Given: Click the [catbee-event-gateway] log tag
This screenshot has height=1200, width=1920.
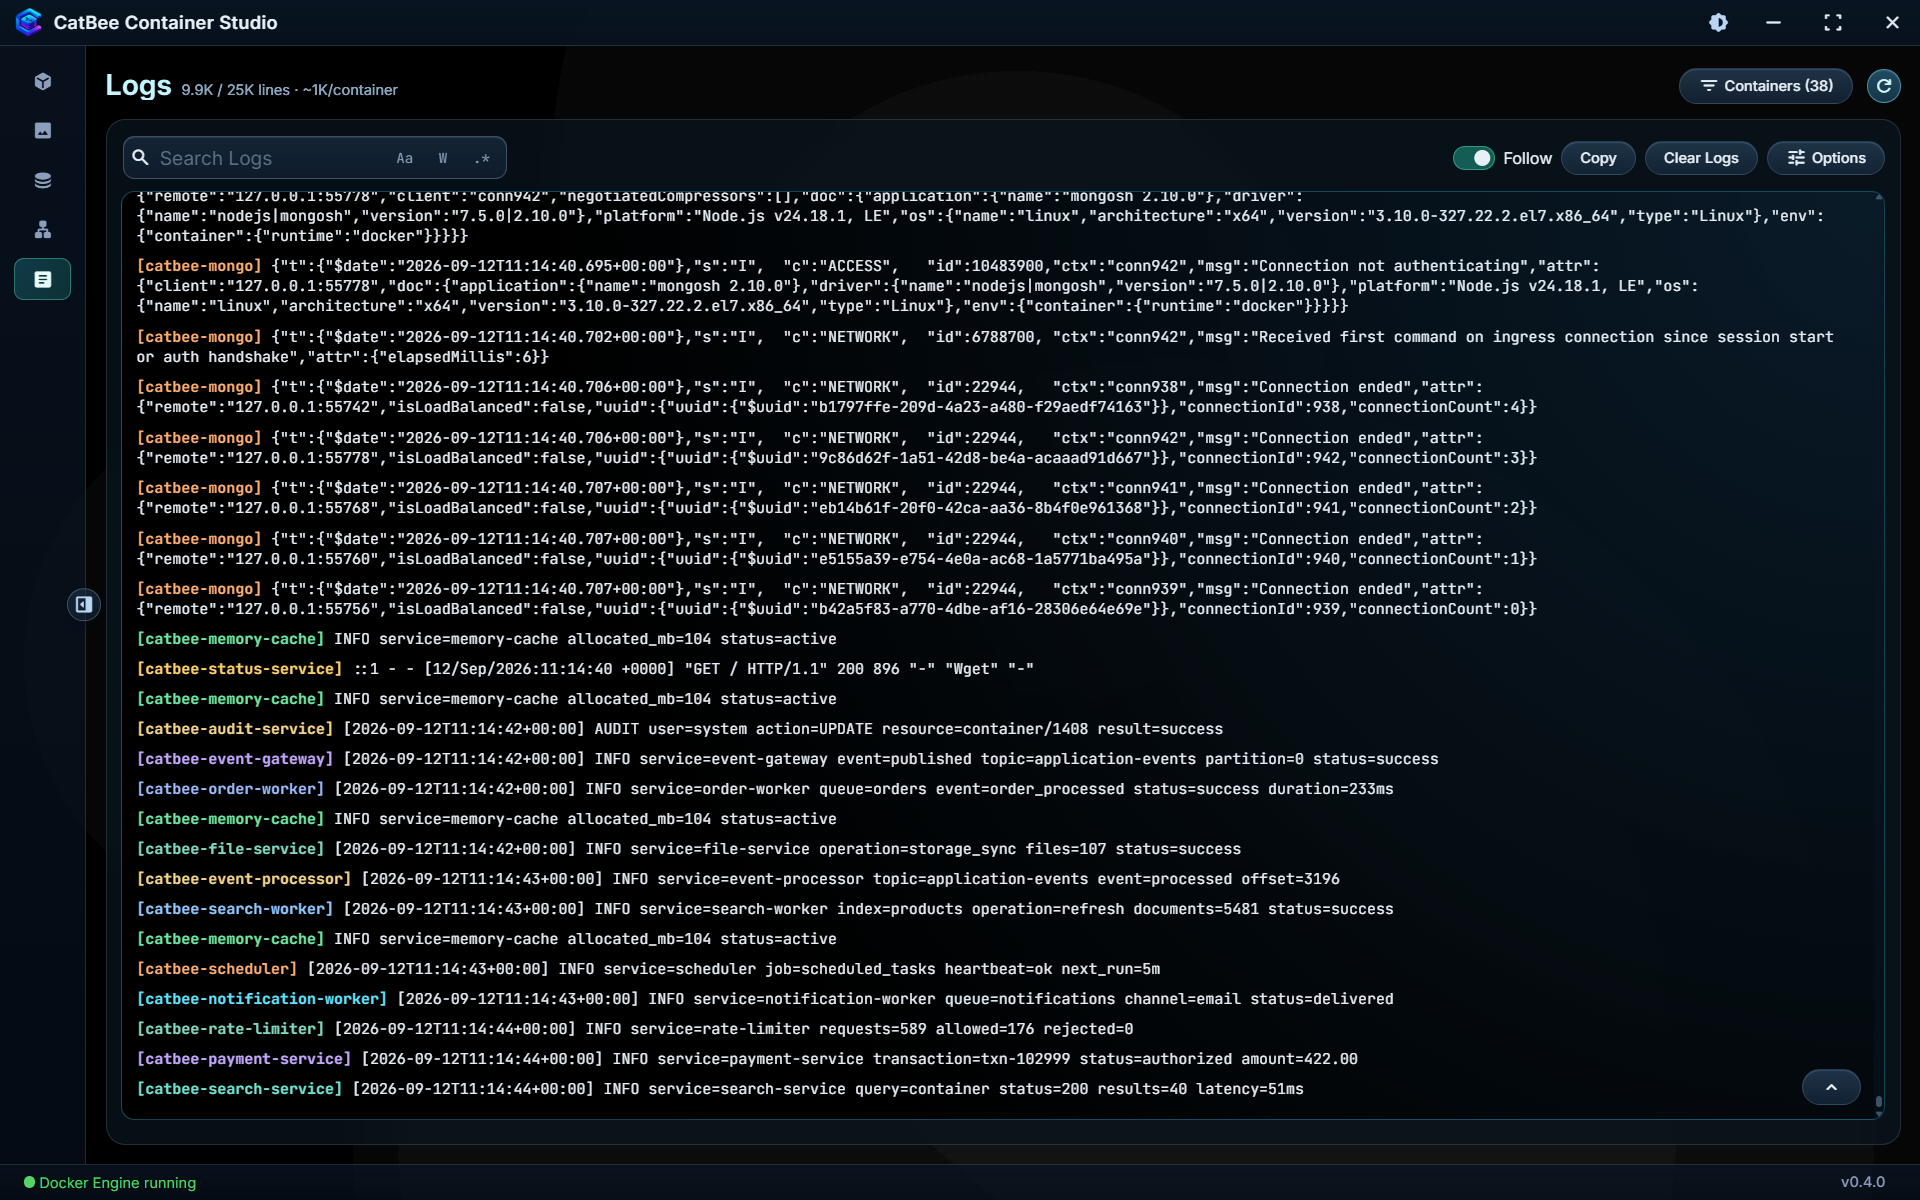Looking at the screenshot, I should 235,759.
